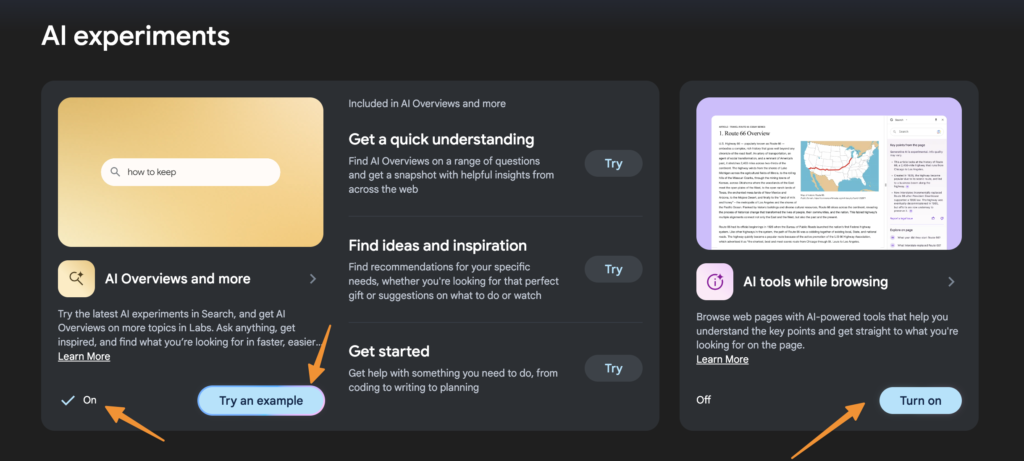Click the AI Overviews sparkle search icon
The height and width of the screenshot is (461, 1024).
(x=77, y=279)
